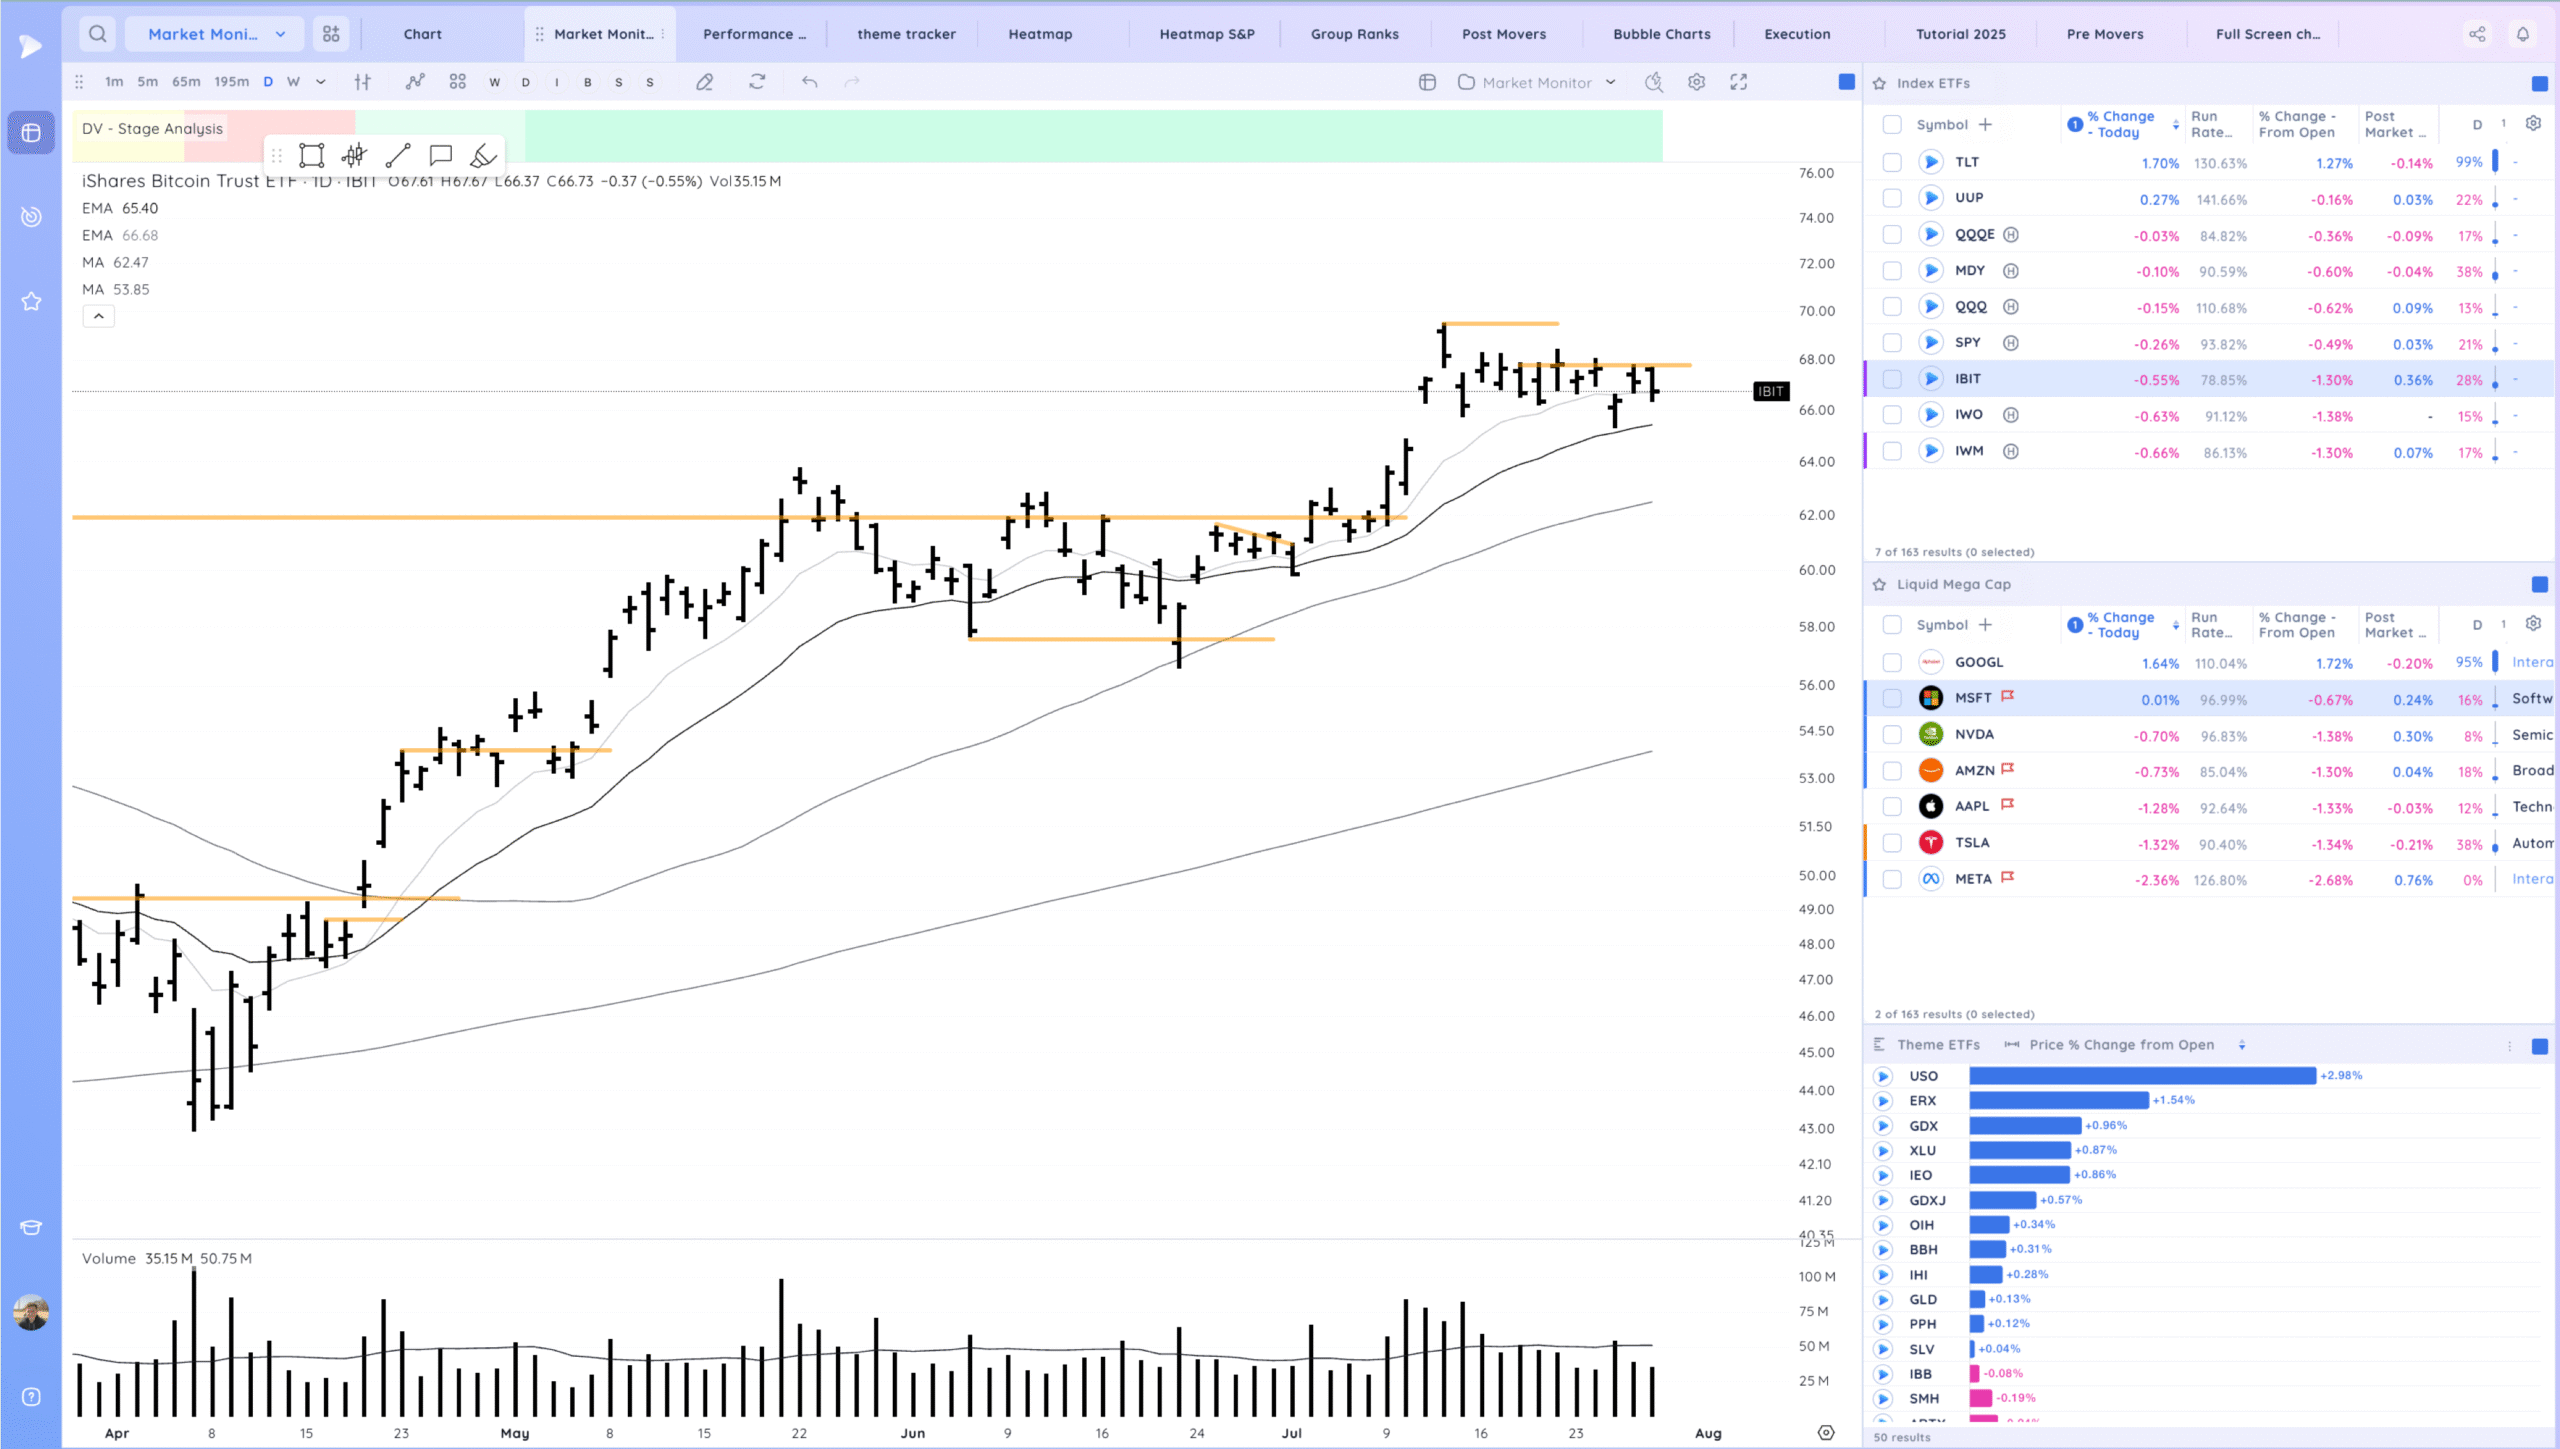The height and width of the screenshot is (1449, 2560).
Task: Click the USO bar in Theme ETFs
Action: tap(2142, 1076)
